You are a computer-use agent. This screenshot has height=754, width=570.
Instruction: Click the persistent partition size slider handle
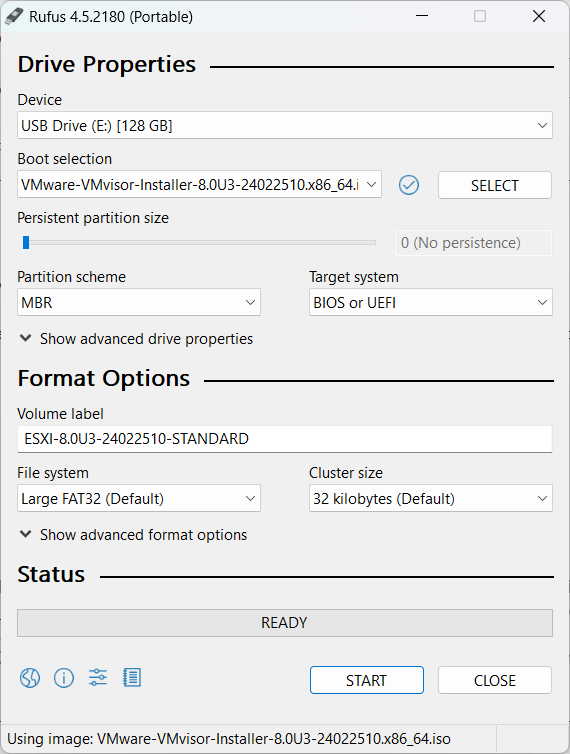coord(26,243)
